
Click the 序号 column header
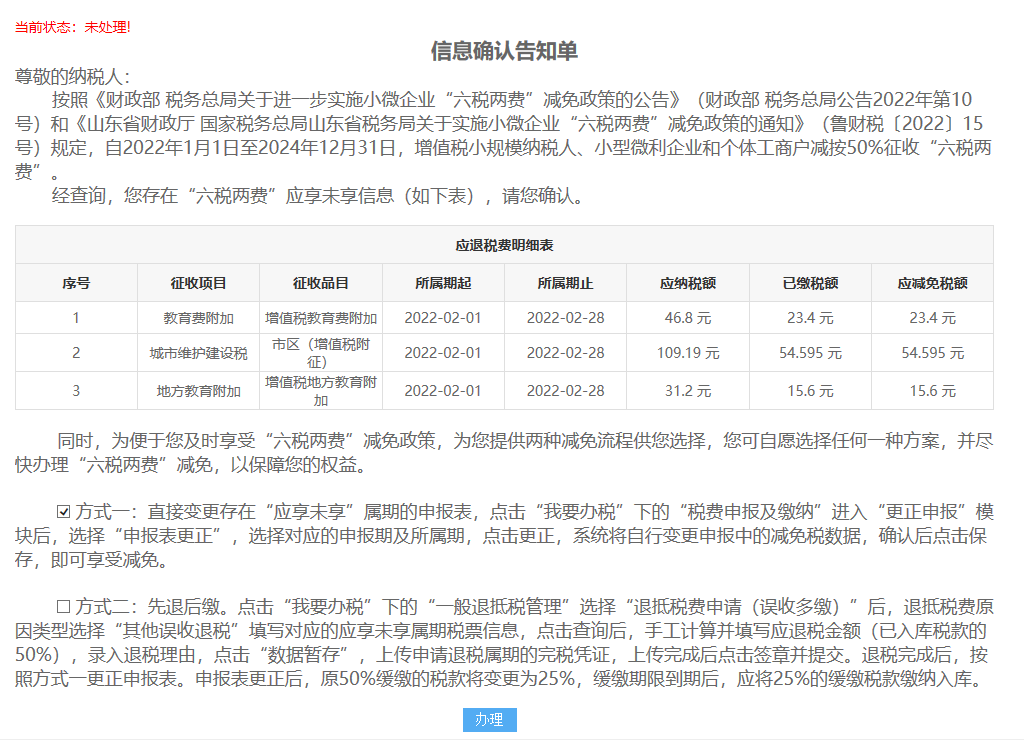[x=76, y=283]
